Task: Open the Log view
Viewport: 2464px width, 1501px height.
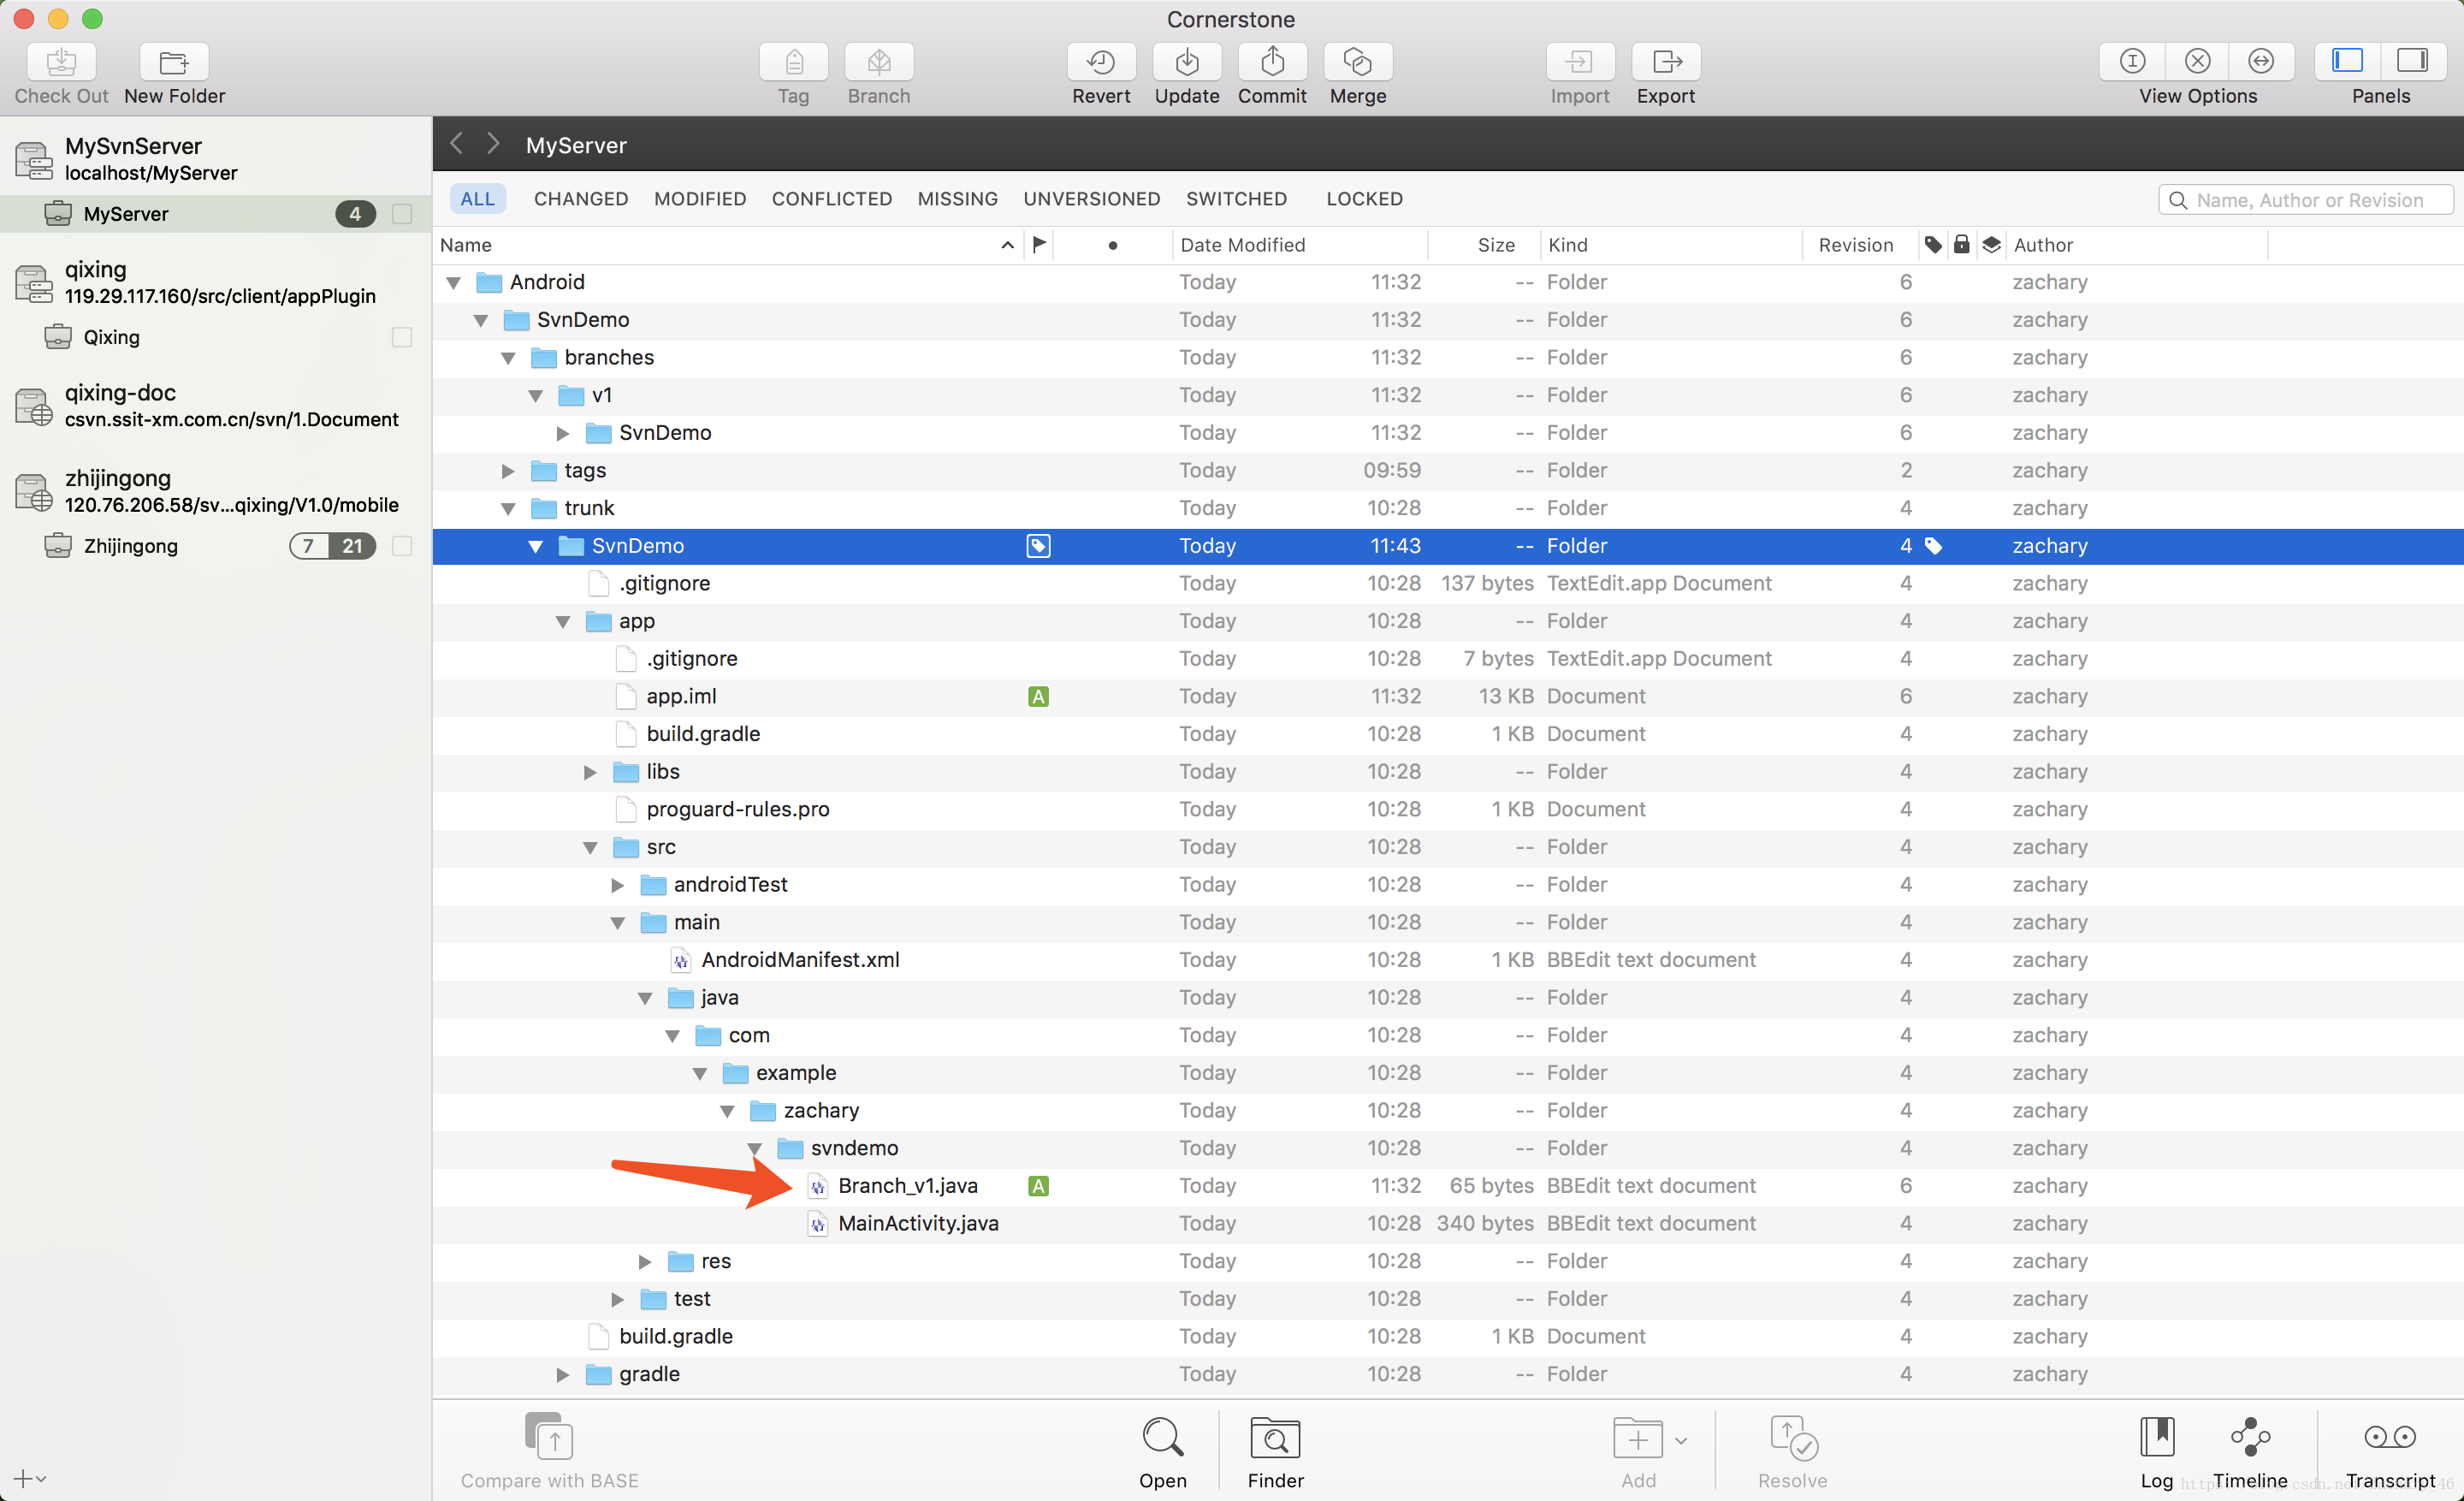Action: (x=2157, y=1437)
